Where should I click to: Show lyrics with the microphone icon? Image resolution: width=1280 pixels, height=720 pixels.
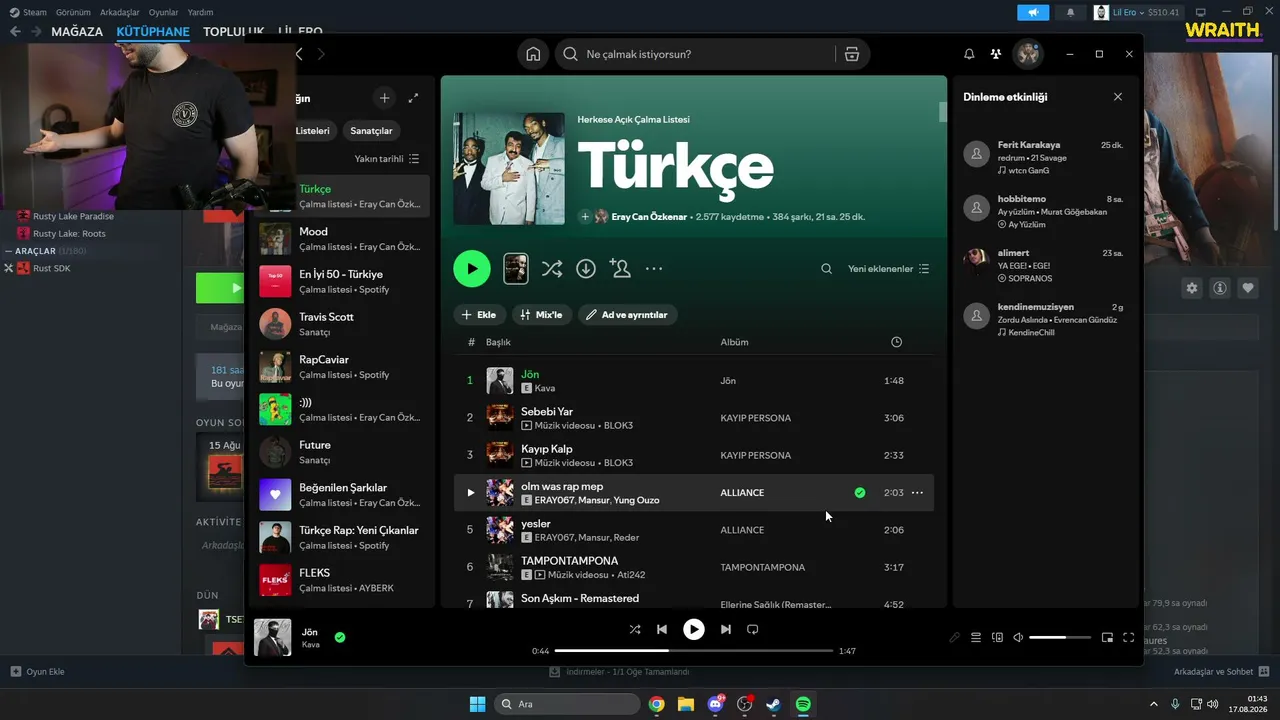[955, 637]
